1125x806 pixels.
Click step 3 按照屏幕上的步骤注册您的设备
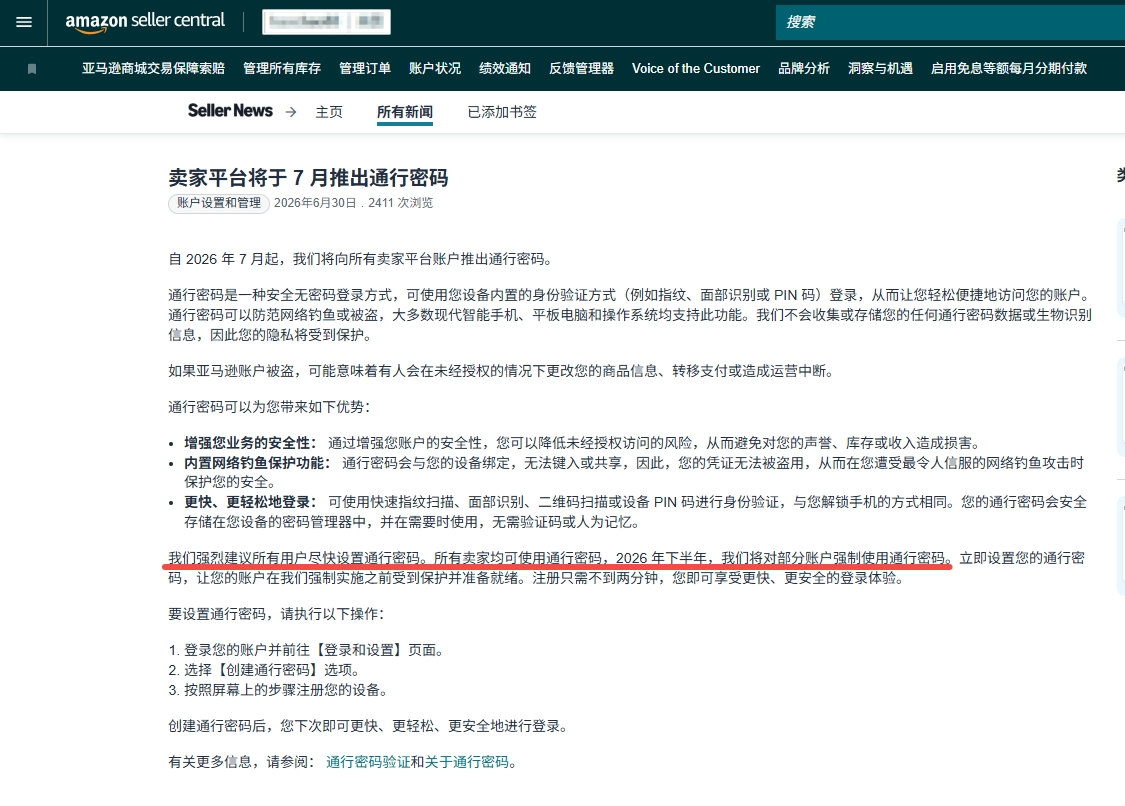coord(278,690)
